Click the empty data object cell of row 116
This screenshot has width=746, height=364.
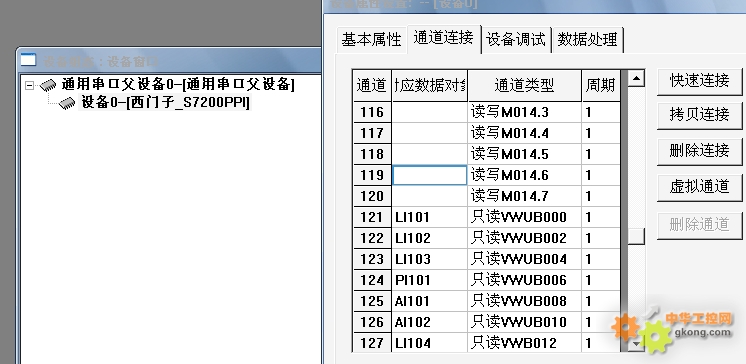coord(430,112)
